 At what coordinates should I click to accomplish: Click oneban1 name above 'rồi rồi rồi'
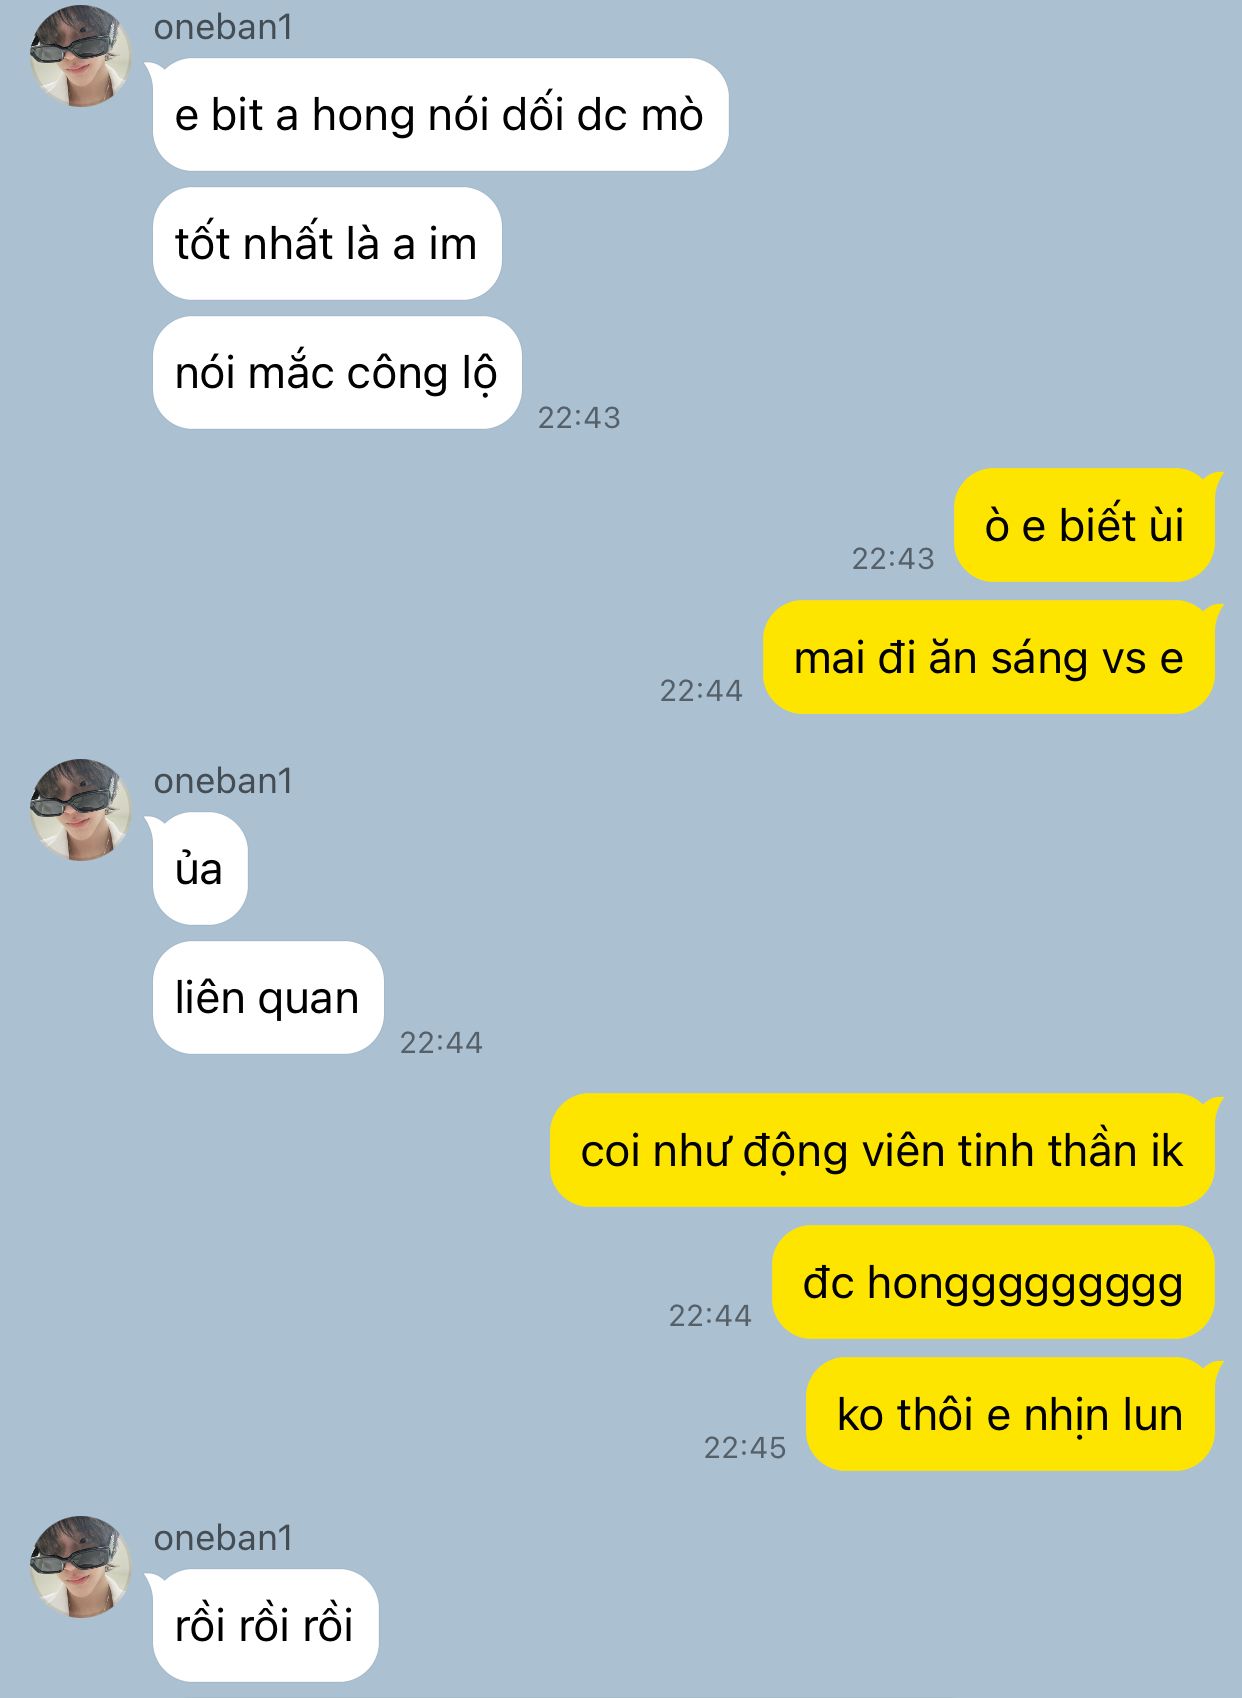click(x=224, y=1538)
